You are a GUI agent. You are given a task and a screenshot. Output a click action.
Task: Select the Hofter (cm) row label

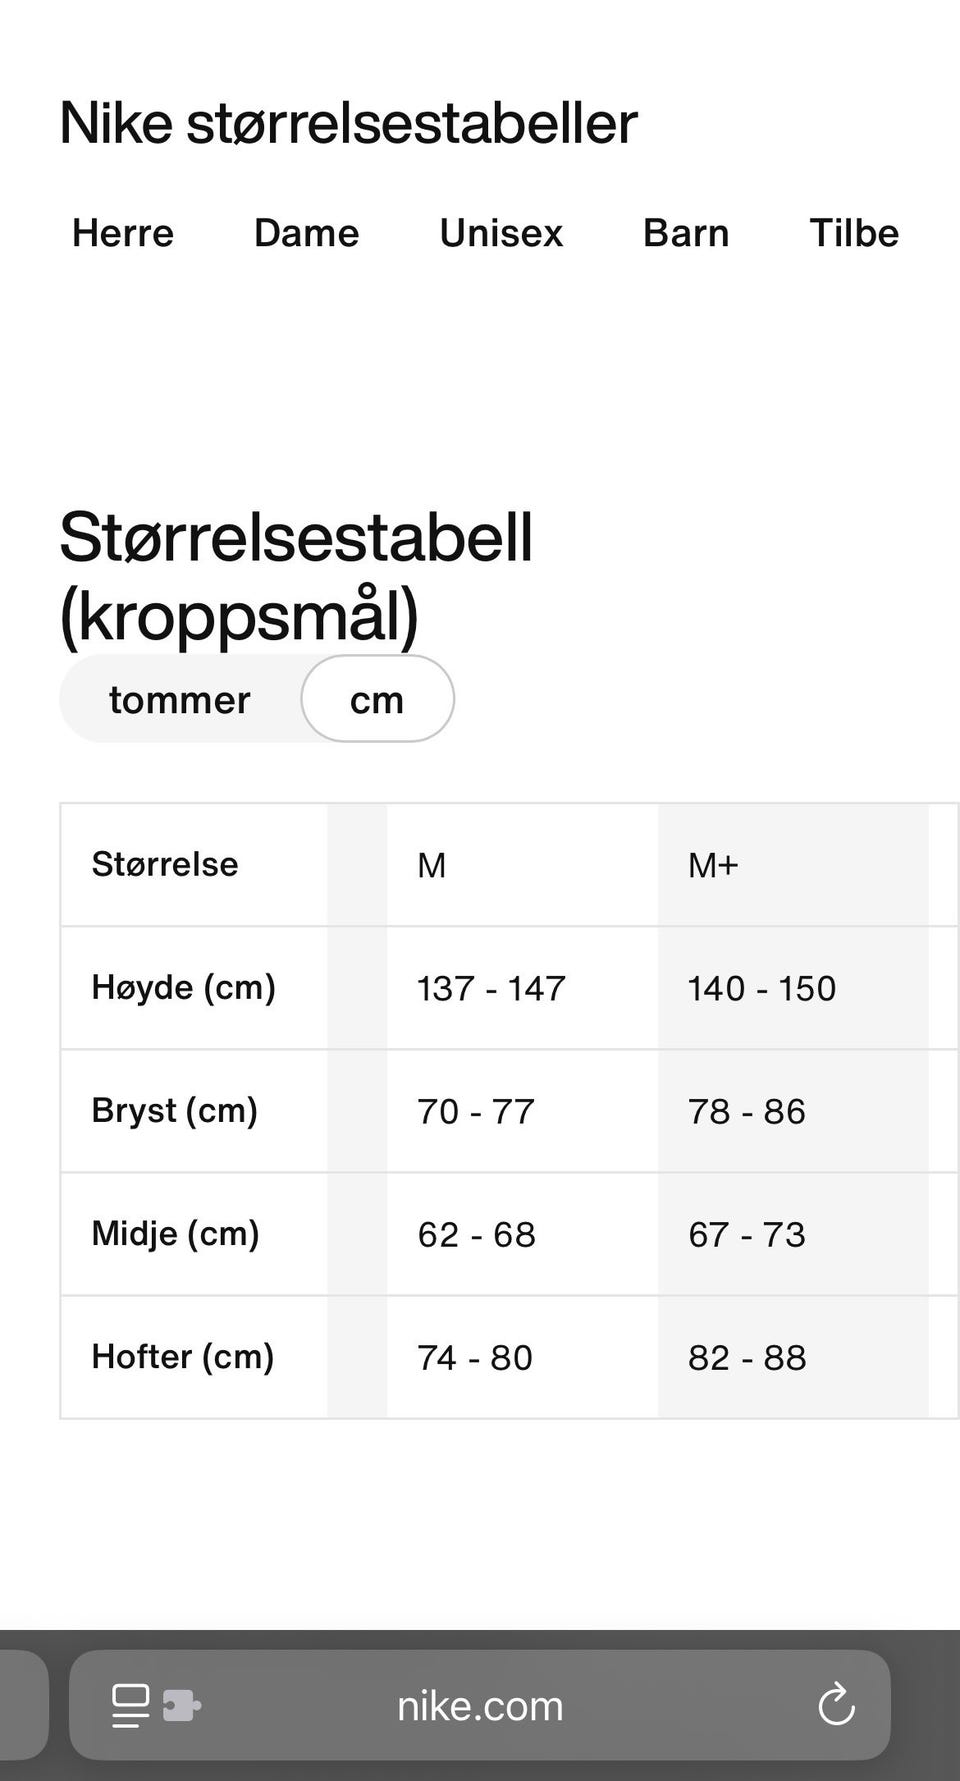pos(183,1357)
